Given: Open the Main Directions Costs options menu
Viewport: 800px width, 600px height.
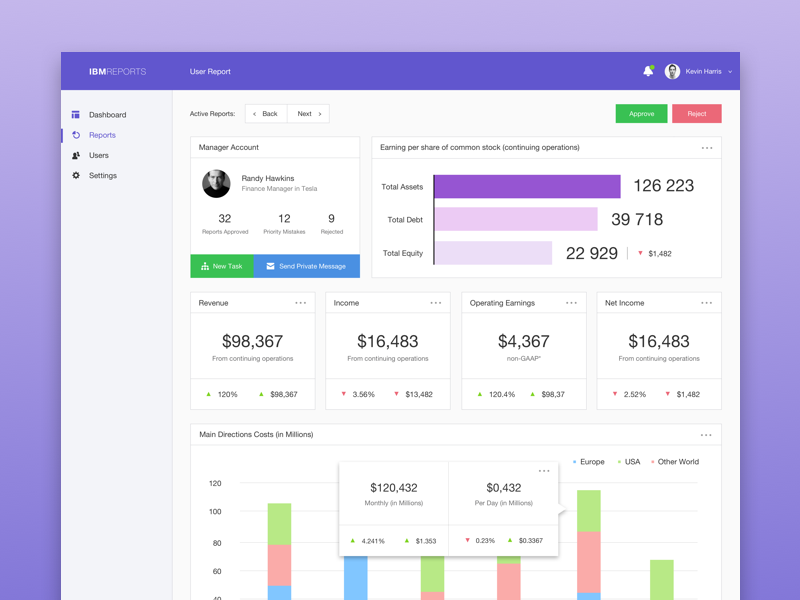Looking at the screenshot, I should tap(707, 434).
